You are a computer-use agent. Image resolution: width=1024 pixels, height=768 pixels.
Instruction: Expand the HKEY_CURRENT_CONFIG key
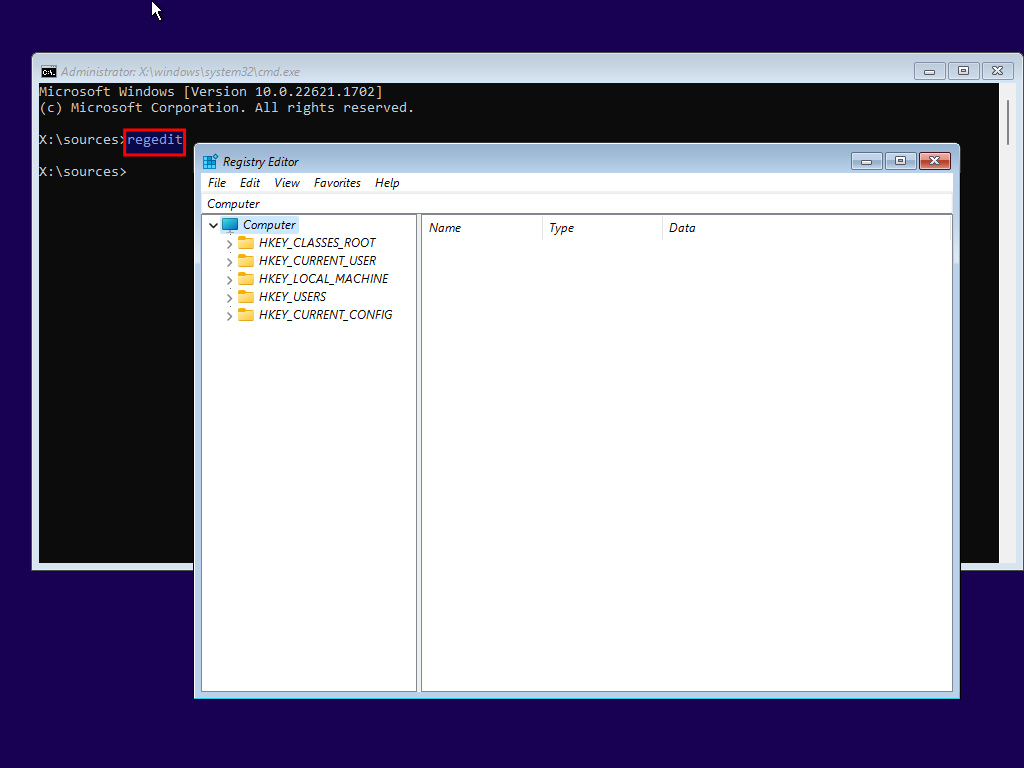229,316
